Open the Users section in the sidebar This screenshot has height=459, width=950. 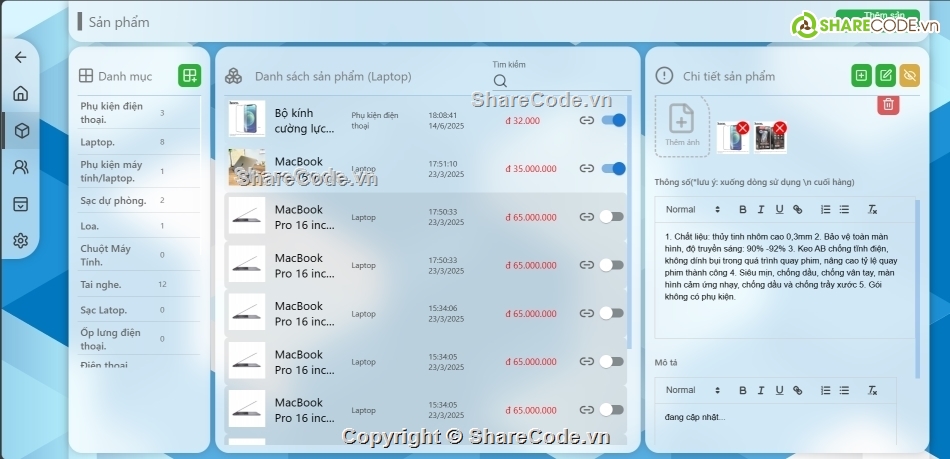pyautogui.click(x=21, y=167)
